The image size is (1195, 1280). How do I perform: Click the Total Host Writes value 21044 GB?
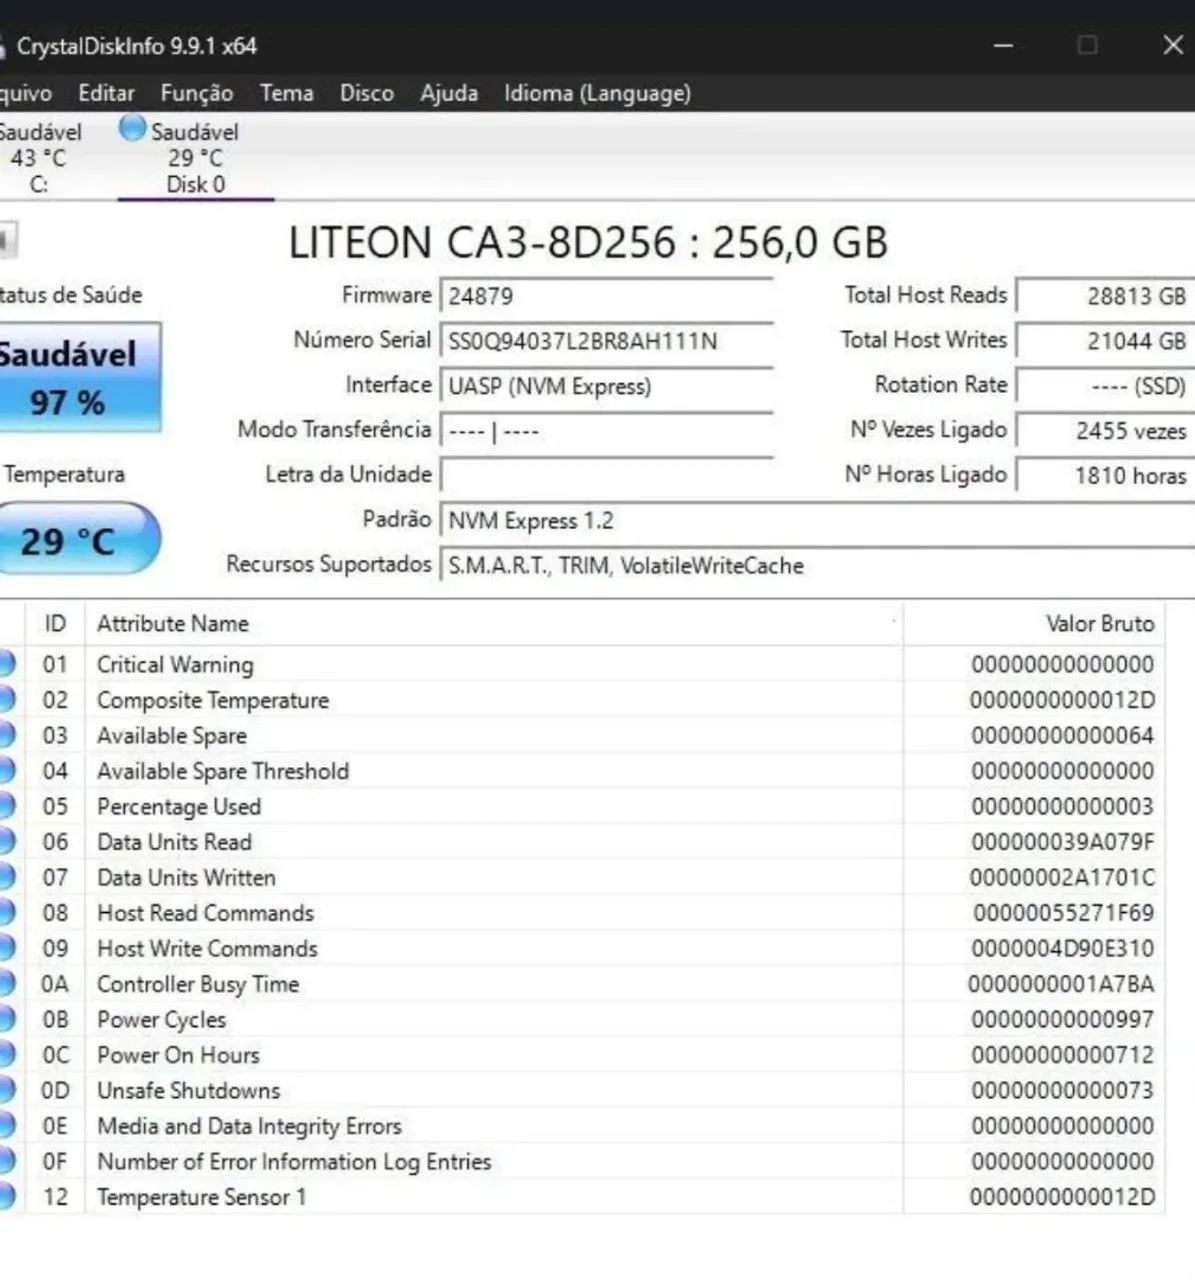point(1105,341)
